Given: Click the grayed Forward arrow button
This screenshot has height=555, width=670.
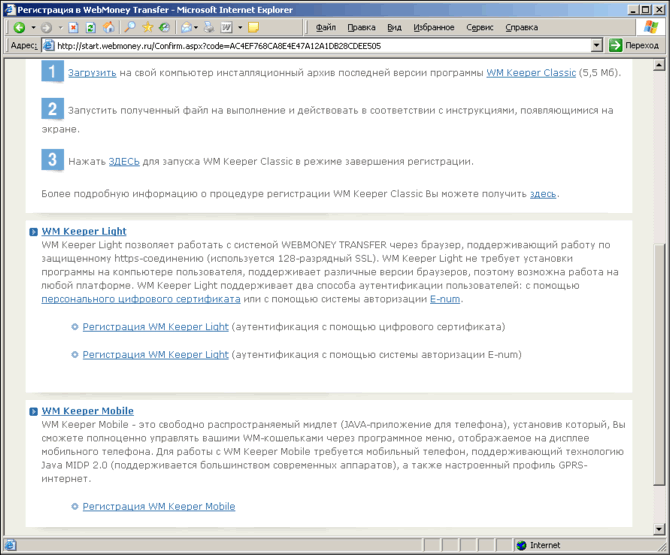Looking at the screenshot, I should click(46, 27).
